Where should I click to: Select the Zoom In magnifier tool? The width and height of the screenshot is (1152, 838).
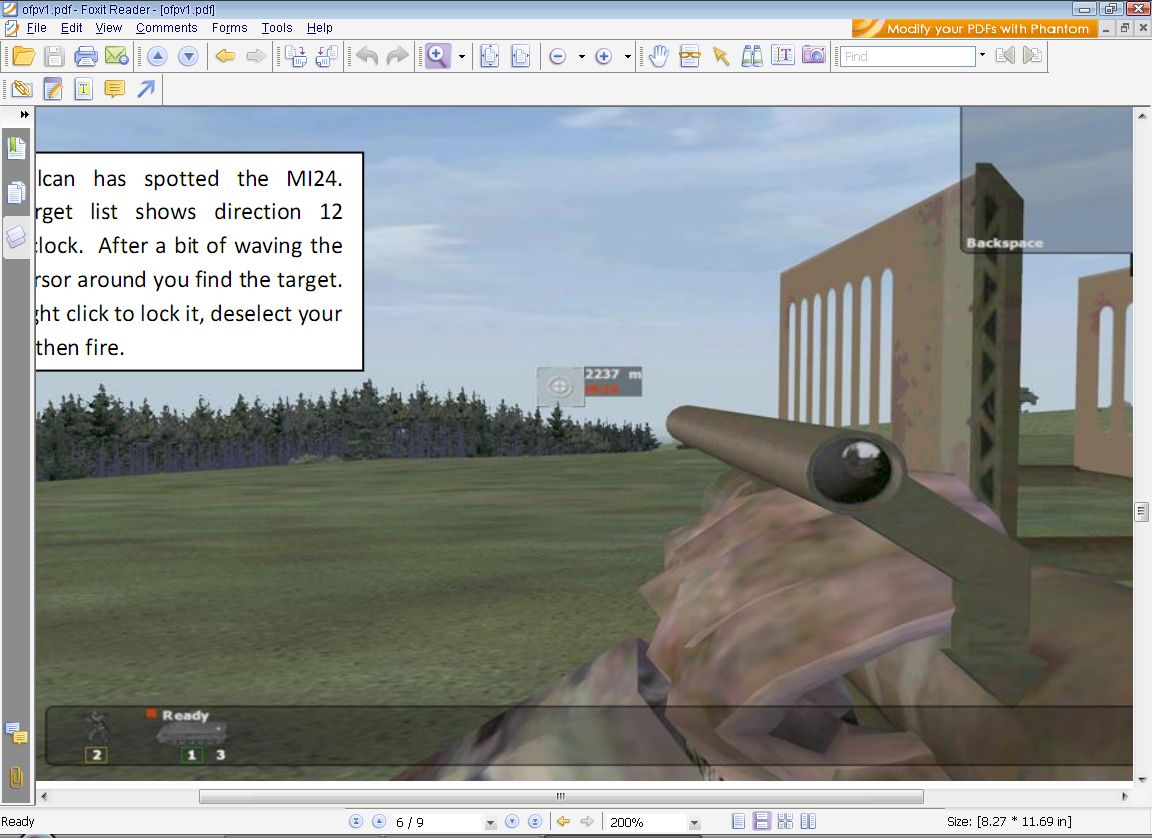tap(437, 56)
